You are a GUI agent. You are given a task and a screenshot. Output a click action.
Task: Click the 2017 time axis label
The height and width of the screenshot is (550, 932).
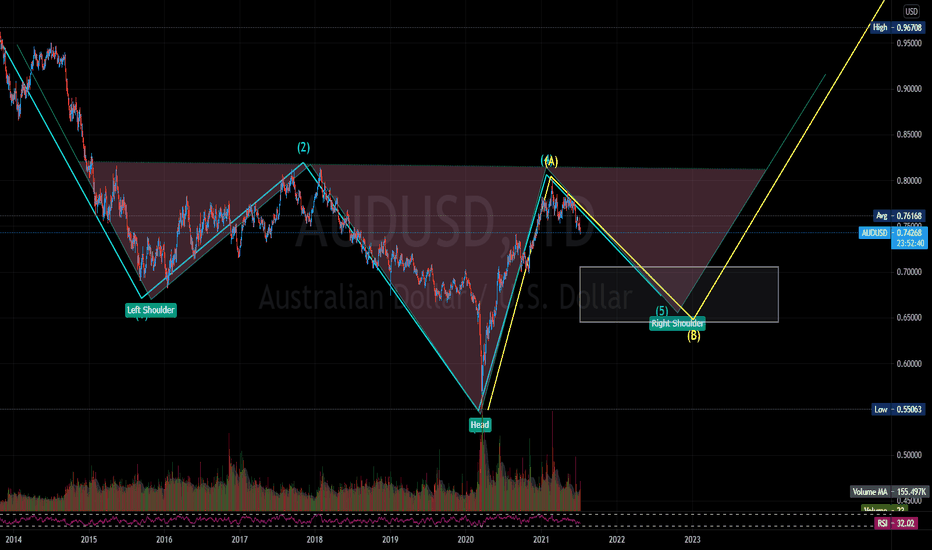(240, 539)
